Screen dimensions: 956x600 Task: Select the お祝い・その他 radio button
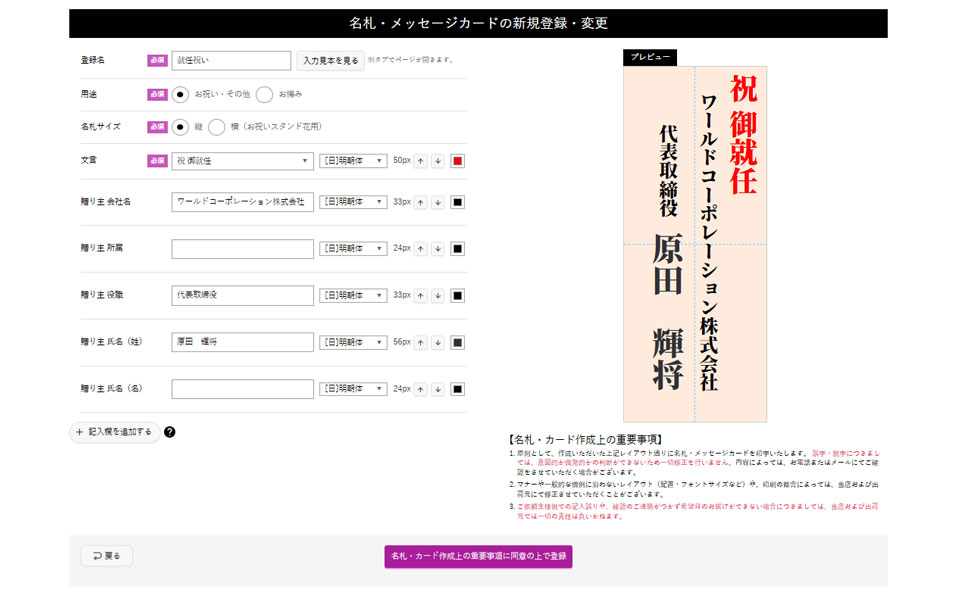[x=180, y=94]
